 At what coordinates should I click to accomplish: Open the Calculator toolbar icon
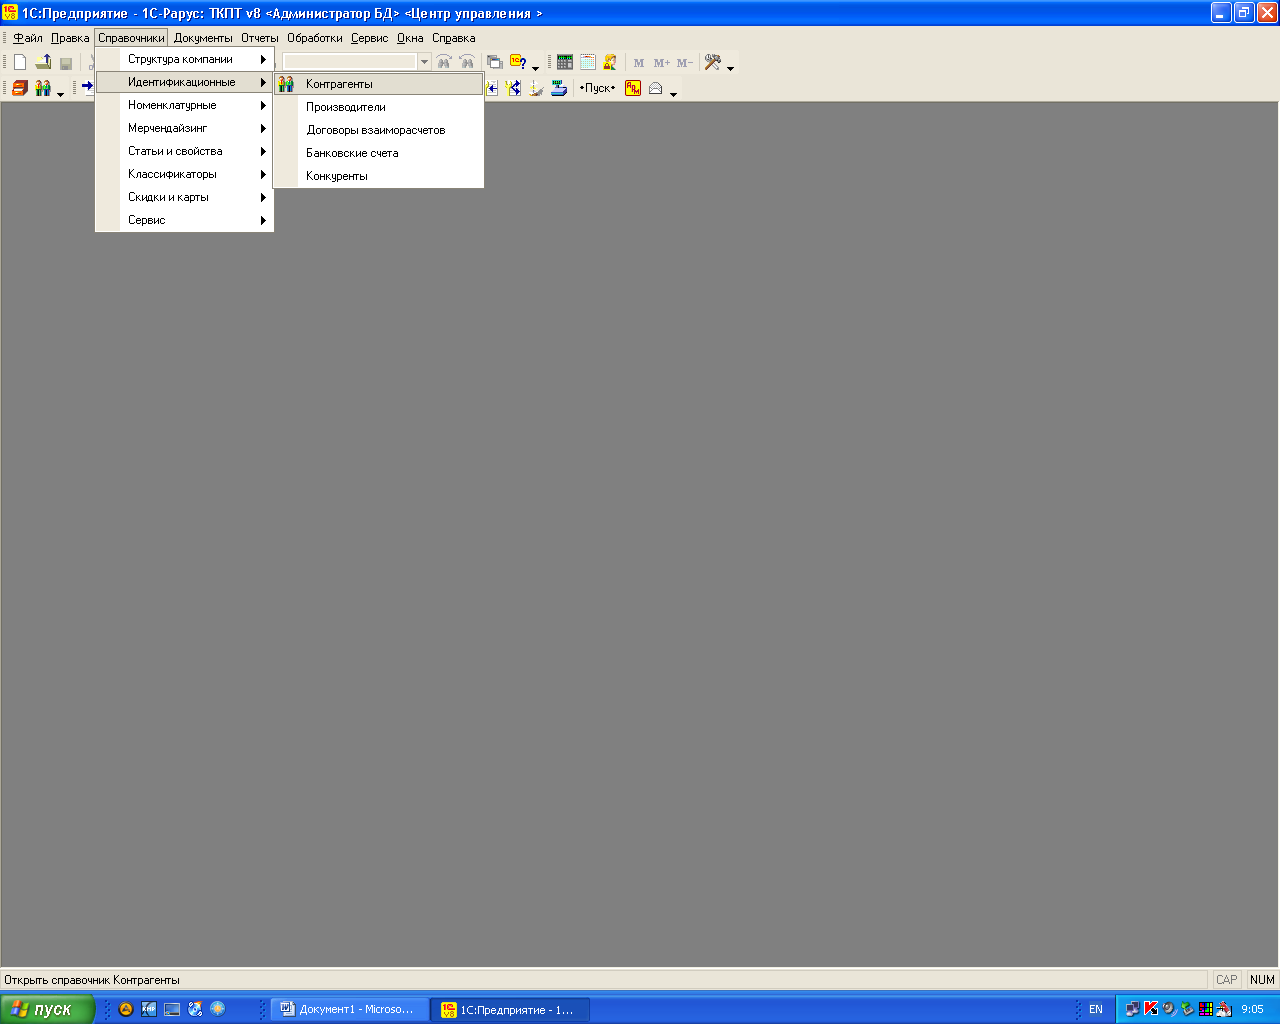[x=565, y=62]
